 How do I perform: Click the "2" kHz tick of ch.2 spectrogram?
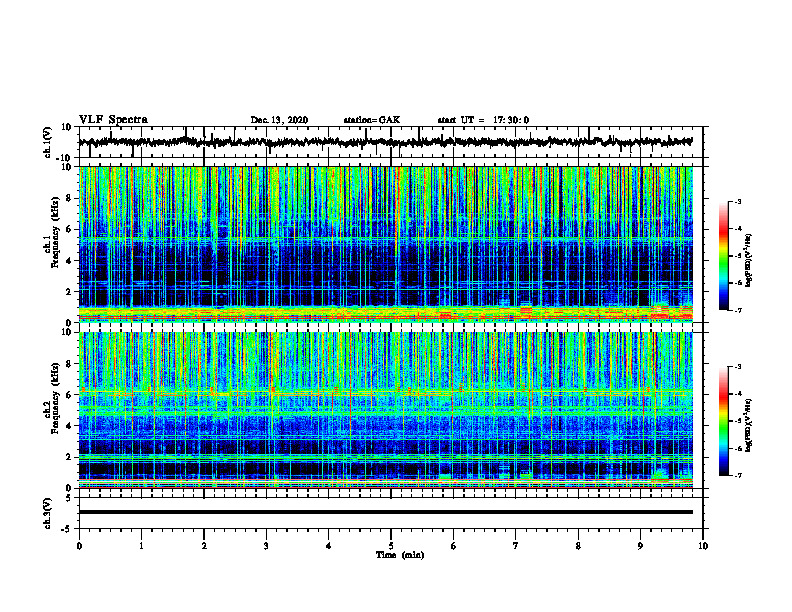tap(70, 457)
